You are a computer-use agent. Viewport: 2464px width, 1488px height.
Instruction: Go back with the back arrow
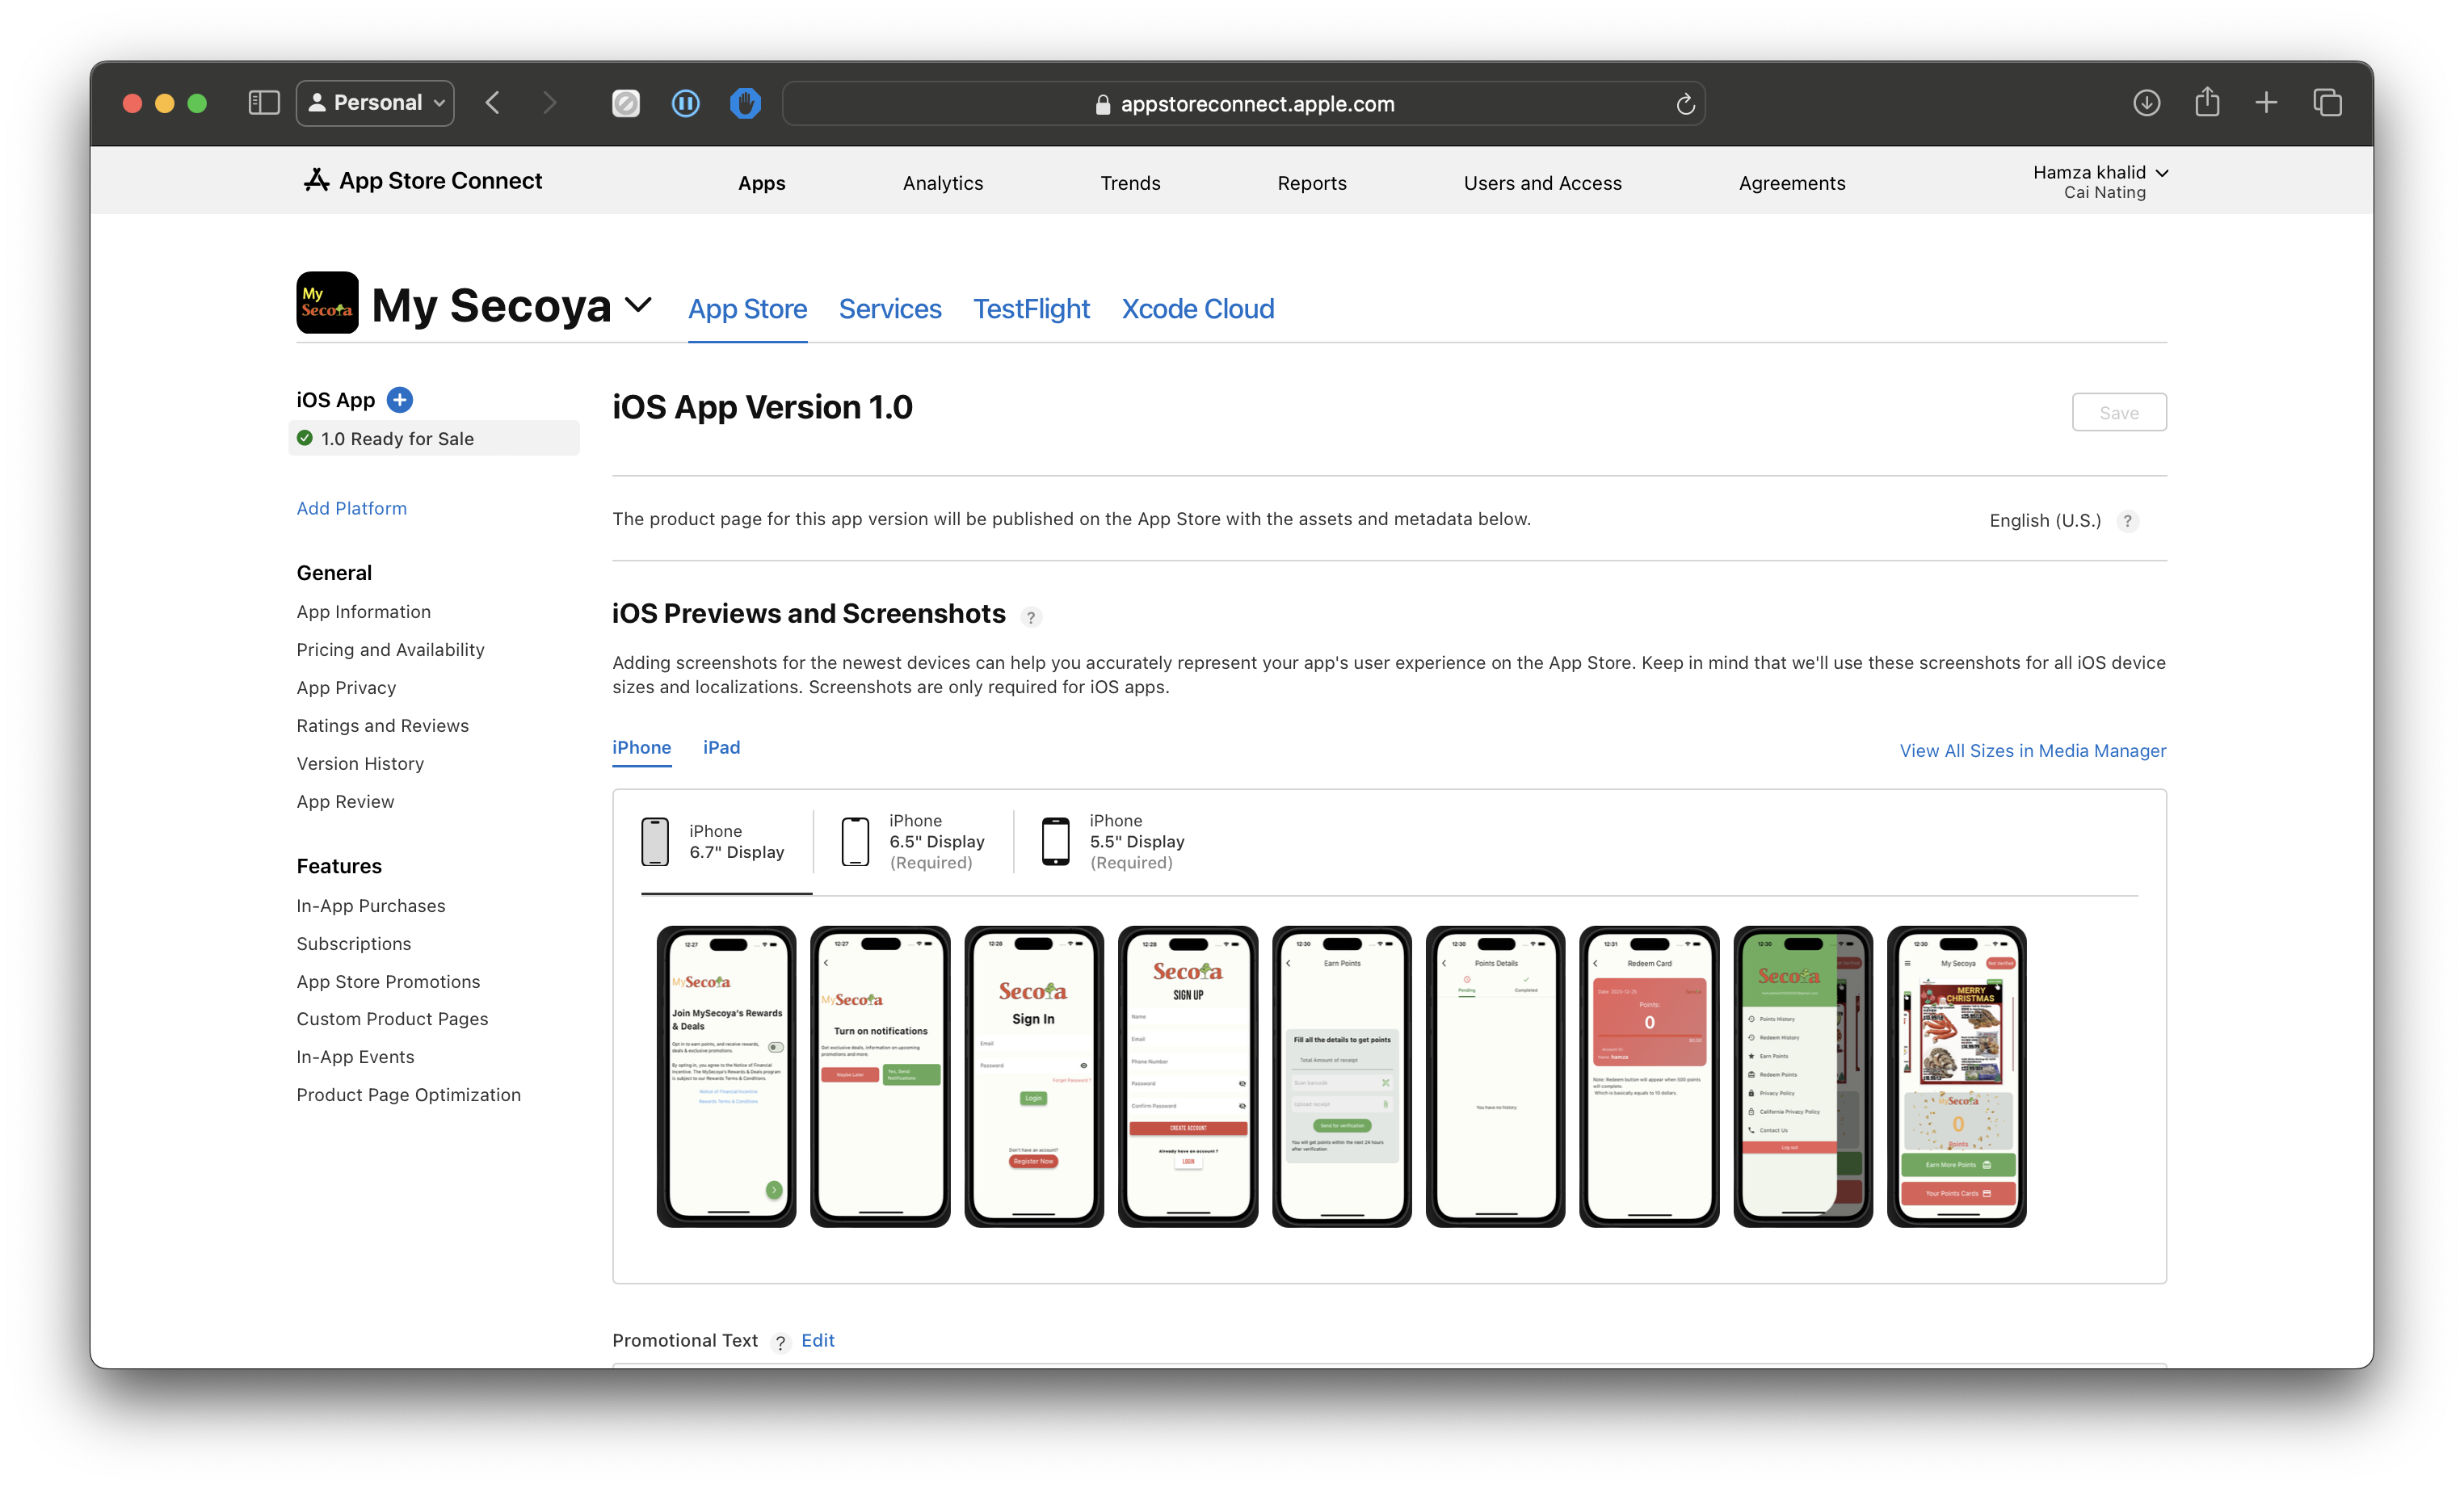point(493,103)
